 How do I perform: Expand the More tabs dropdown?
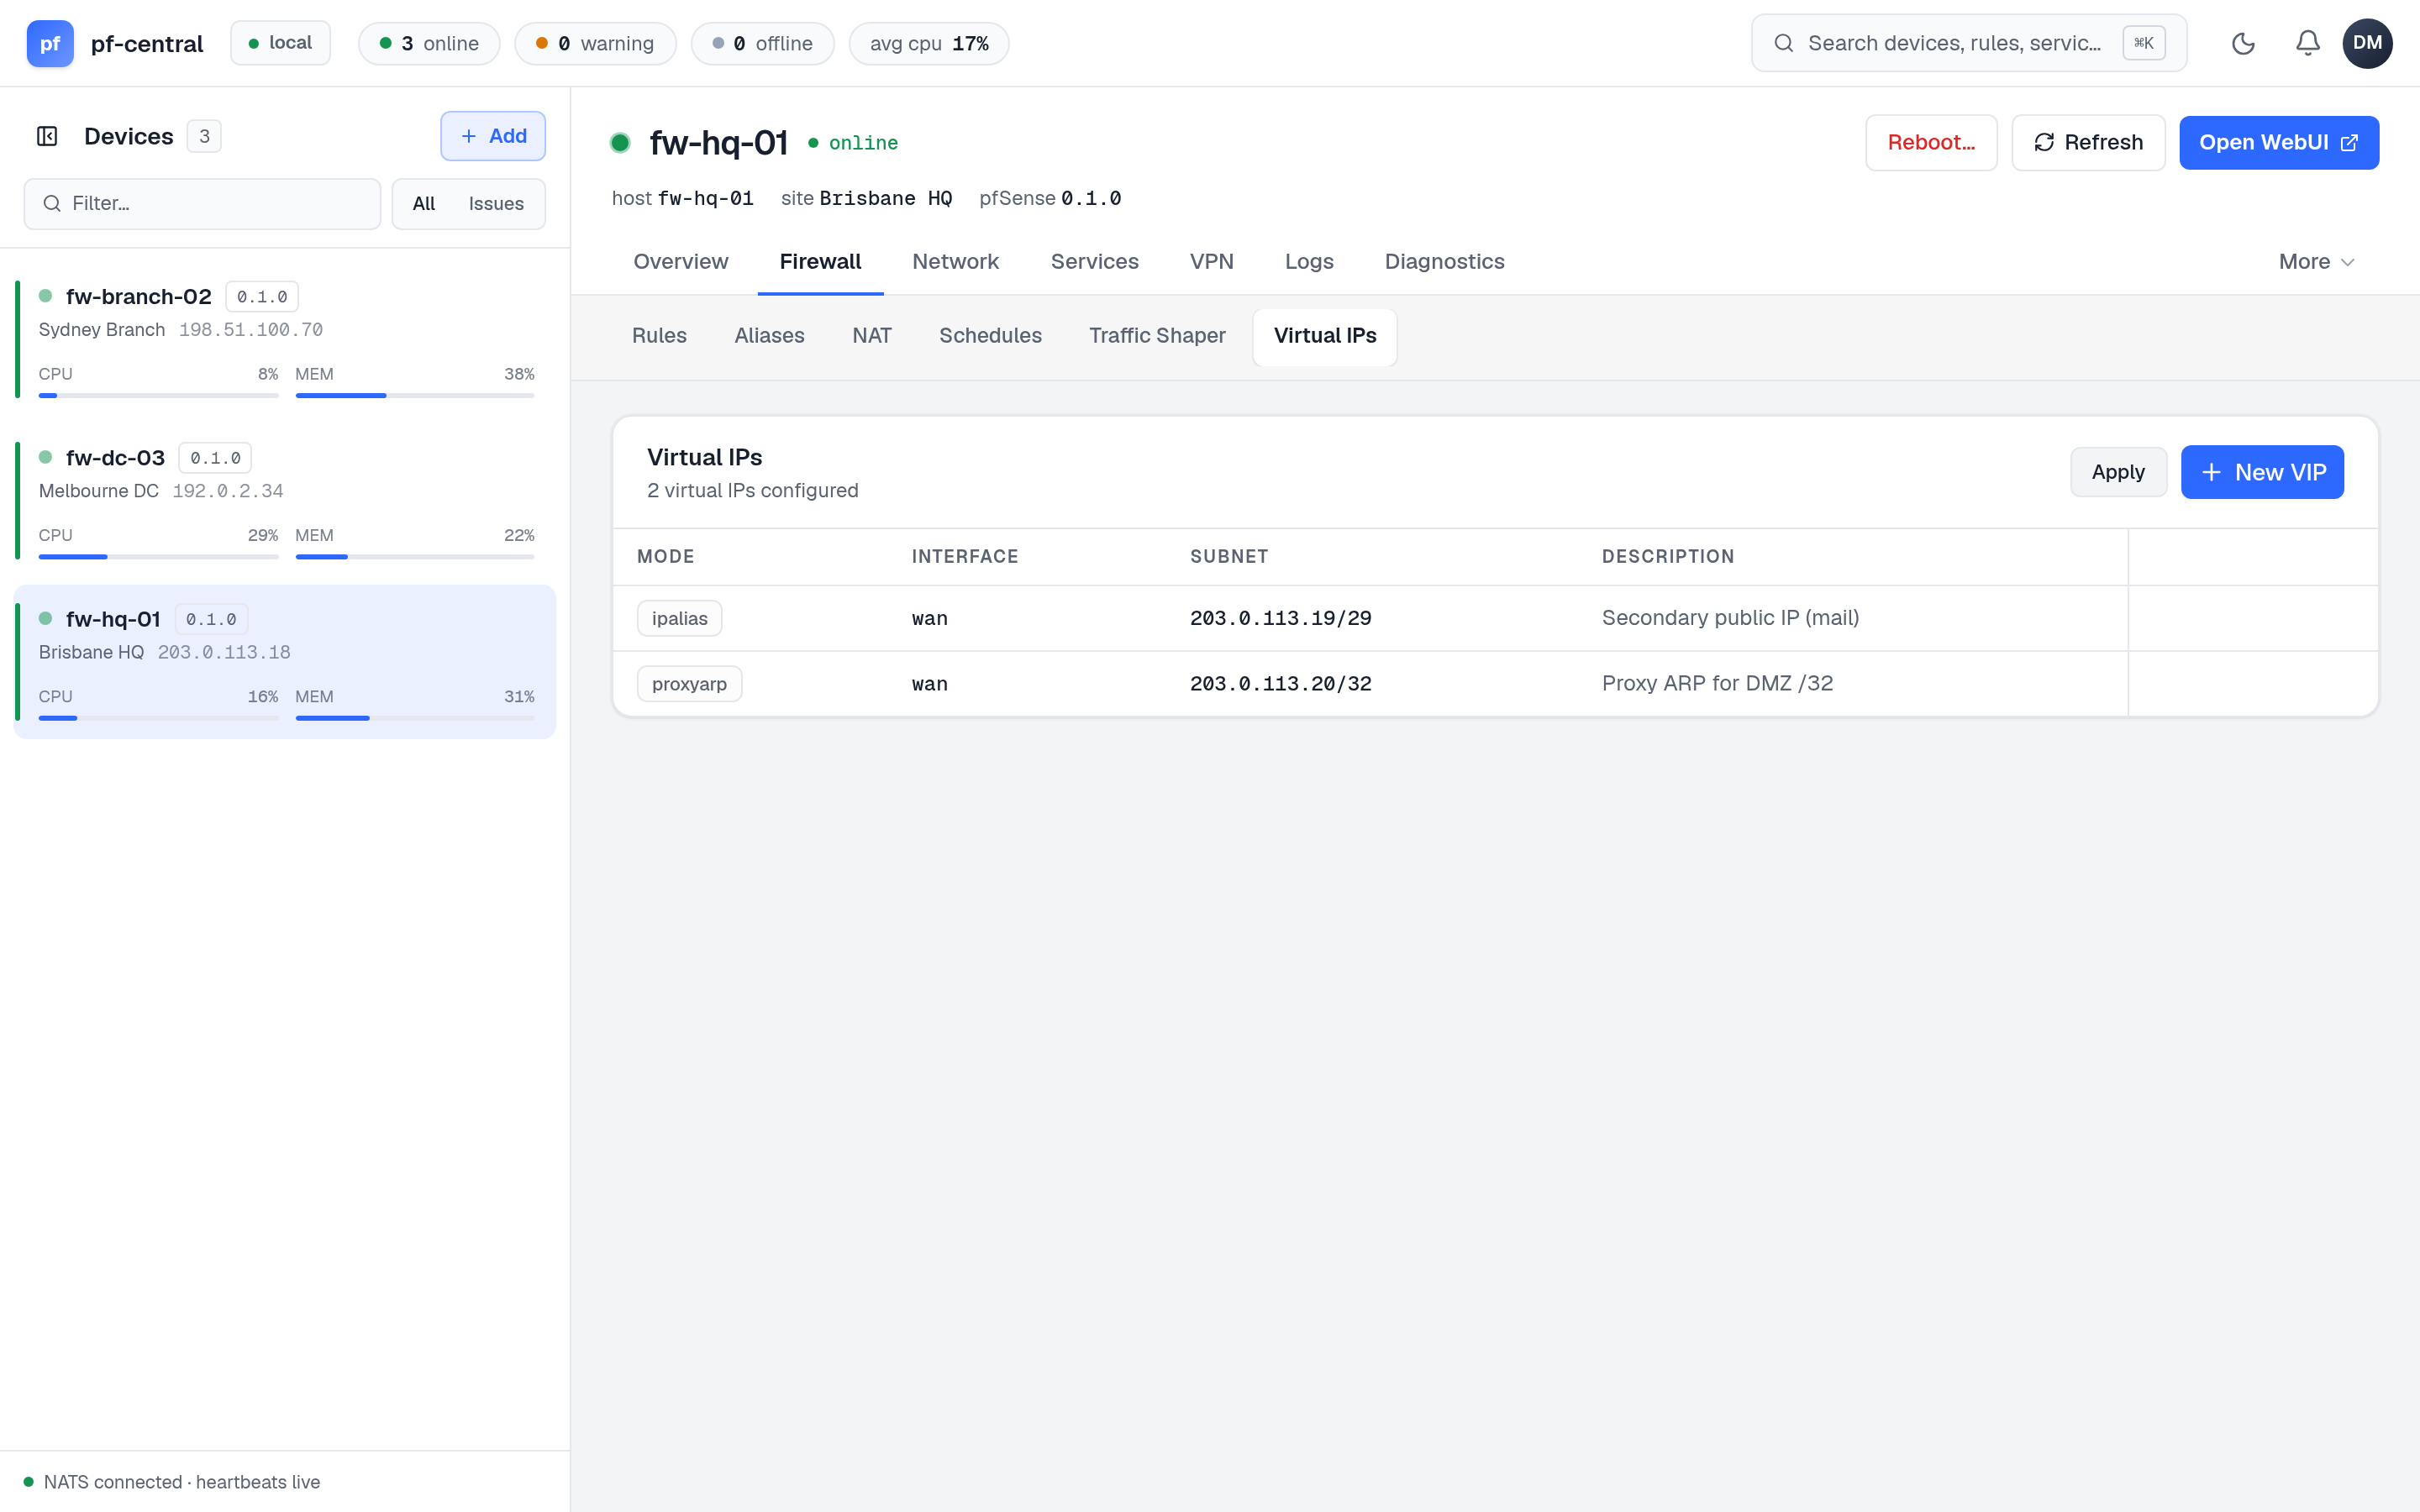[x=2316, y=262]
